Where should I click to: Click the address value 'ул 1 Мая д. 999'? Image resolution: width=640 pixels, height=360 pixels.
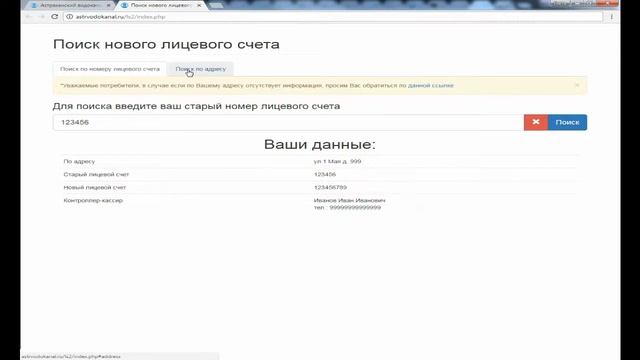coord(337,161)
